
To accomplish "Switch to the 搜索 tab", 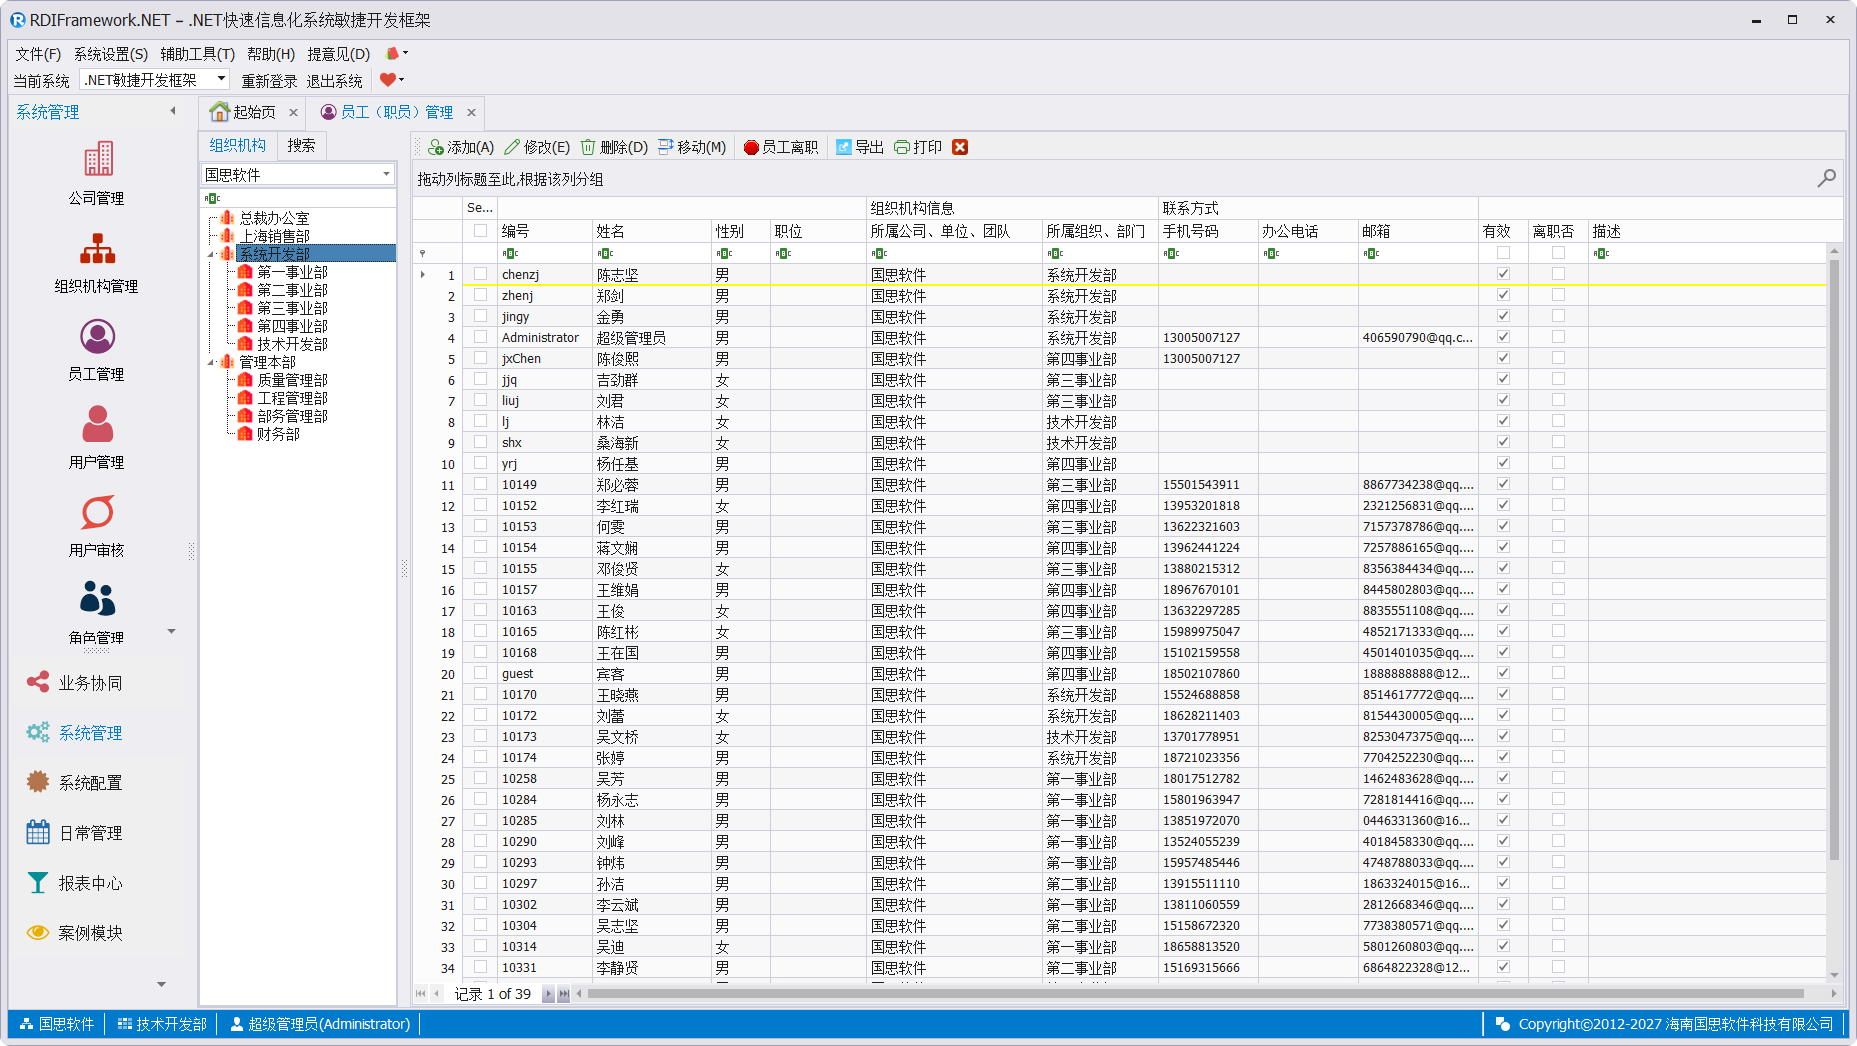I will point(301,146).
